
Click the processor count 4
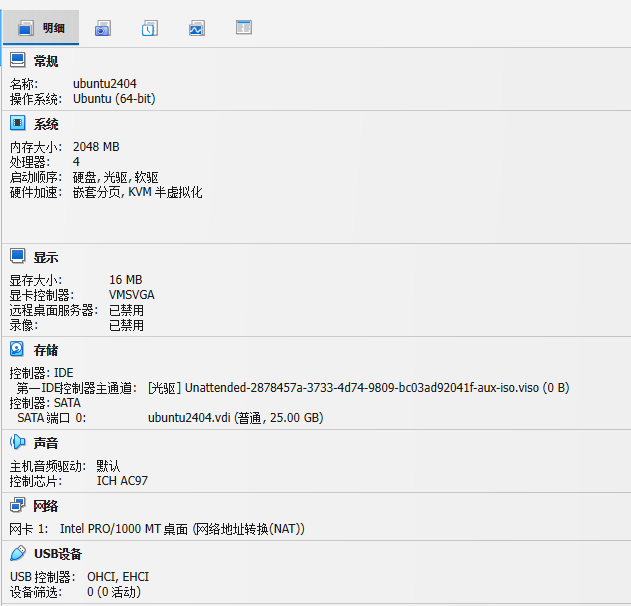pos(76,162)
